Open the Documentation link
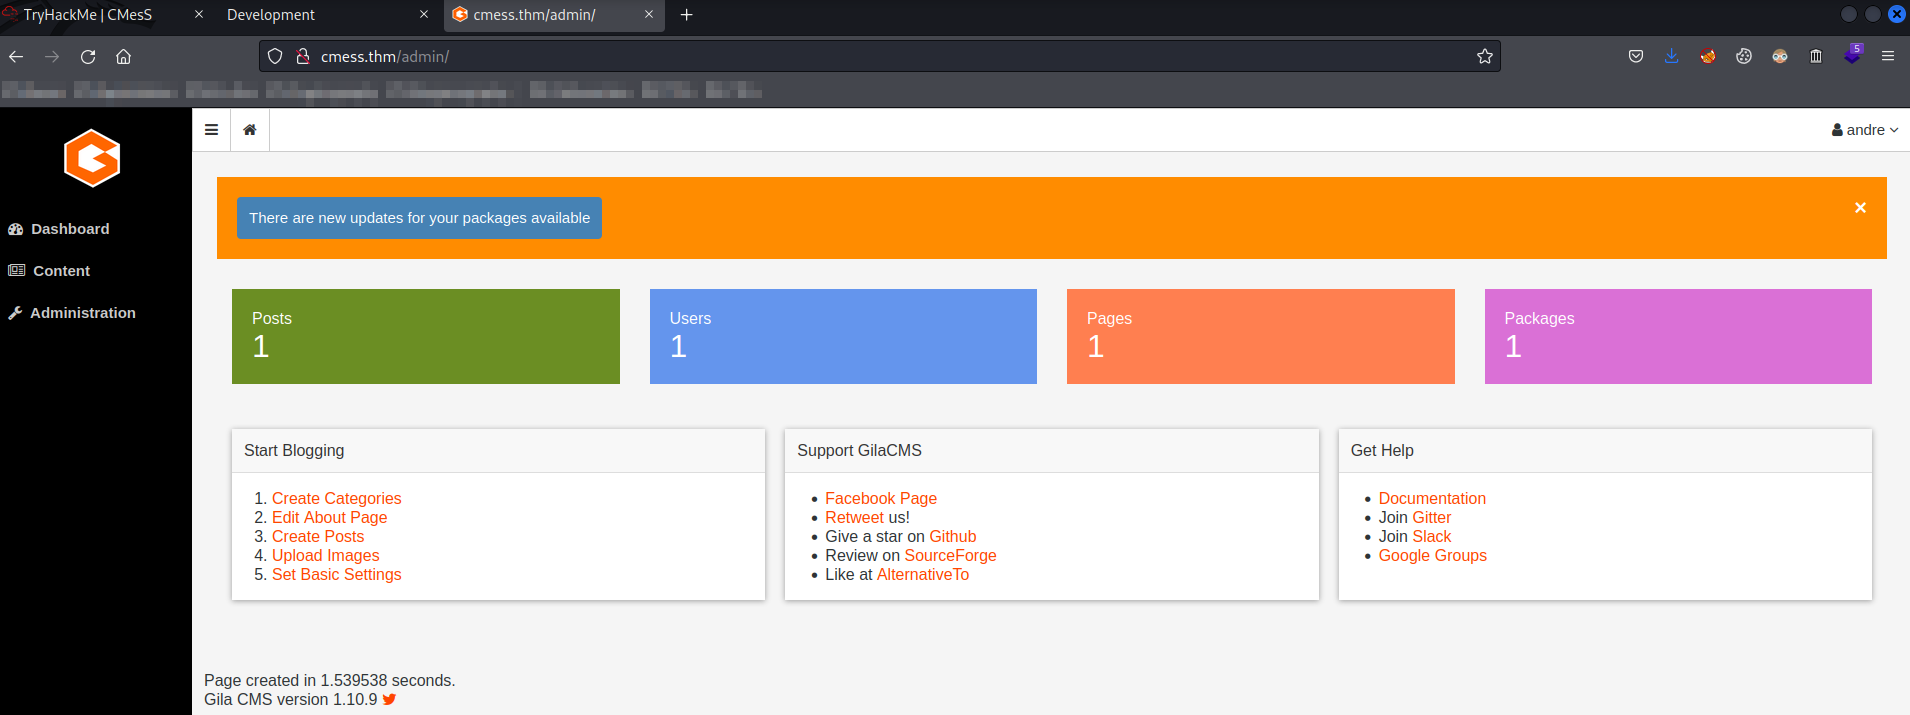1910x715 pixels. click(x=1432, y=498)
